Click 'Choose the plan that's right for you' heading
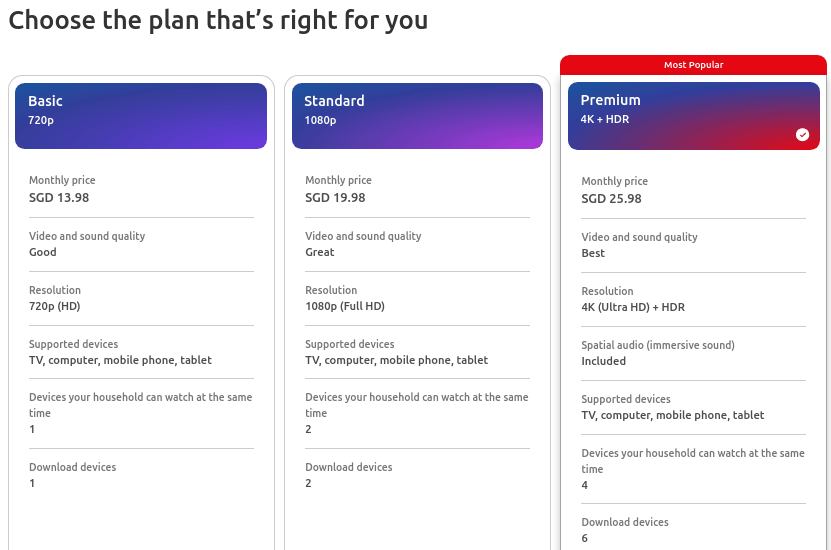Screen dimensions: 831x550 tap(218, 21)
